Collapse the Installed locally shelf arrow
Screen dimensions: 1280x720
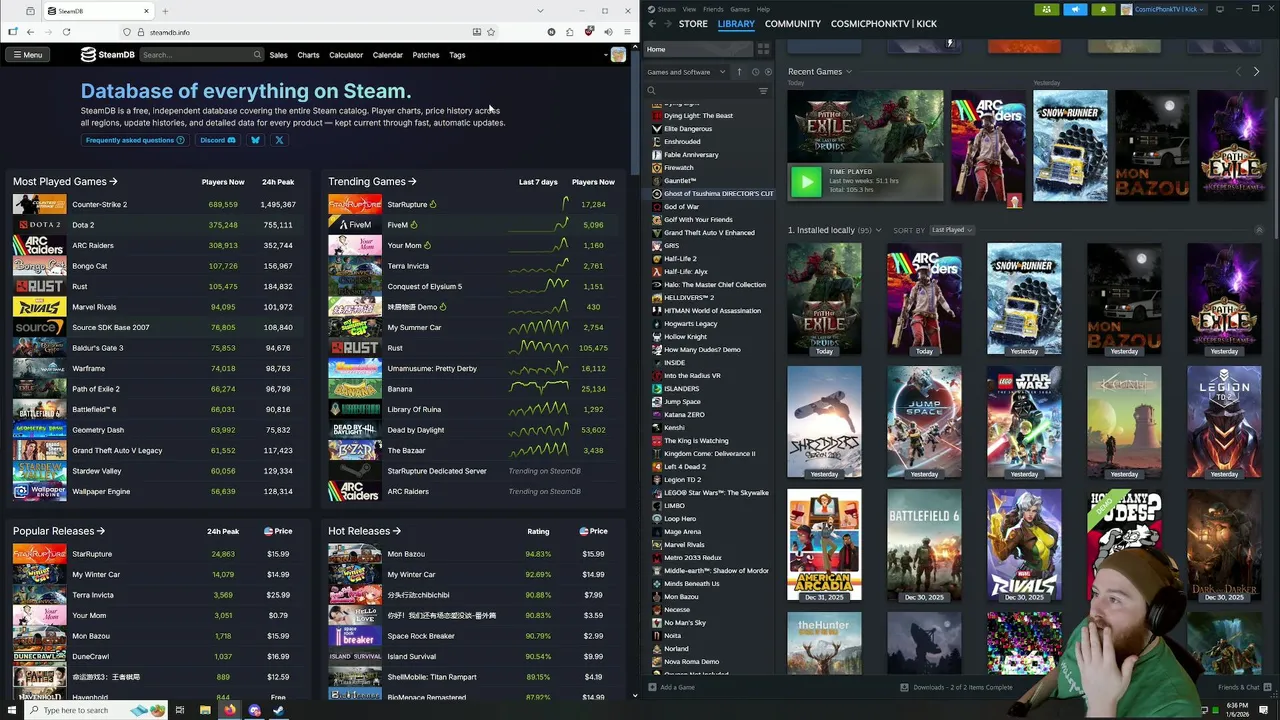pos(1259,231)
